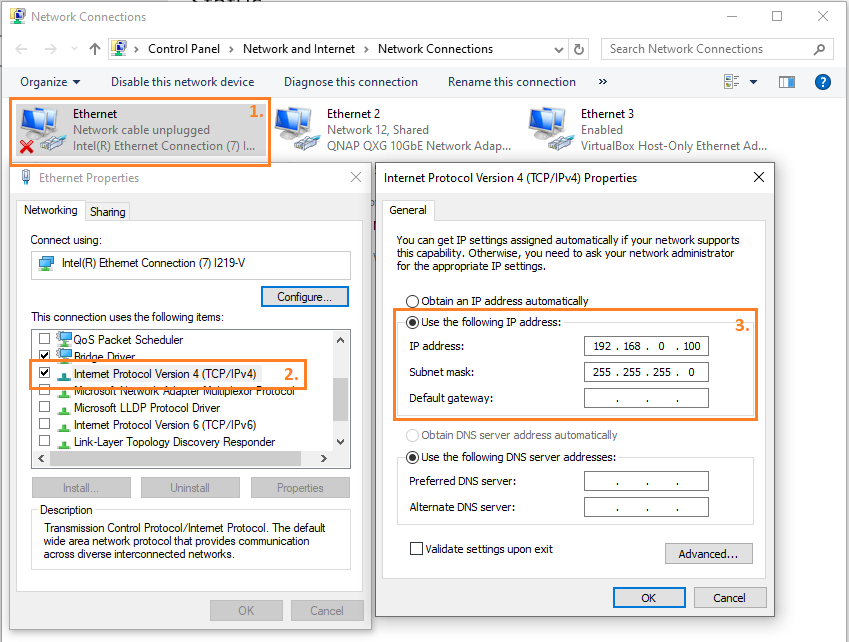Select the Ethernet 3 adapter icon
This screenshot has height=642, width=849.
(550, 129)
